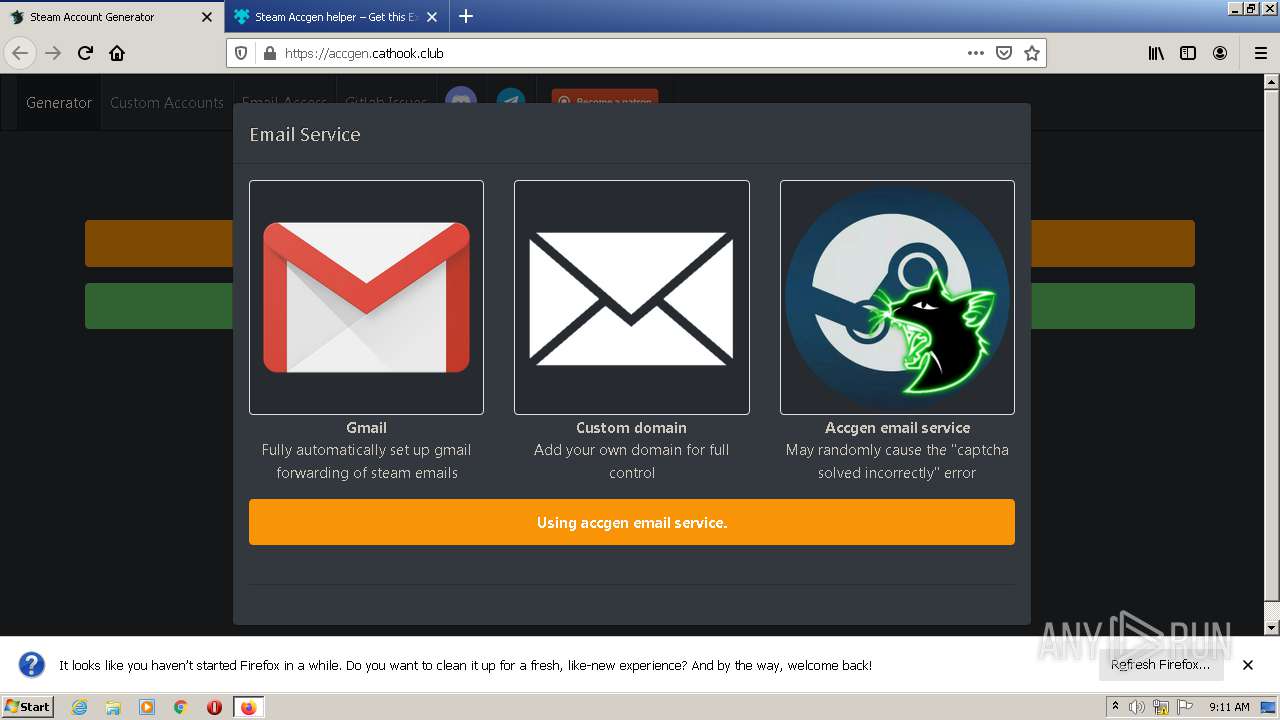1280x720 pixels.
Task: Close the Steam Accgen helper tab
Action: [x=432, y=17]
